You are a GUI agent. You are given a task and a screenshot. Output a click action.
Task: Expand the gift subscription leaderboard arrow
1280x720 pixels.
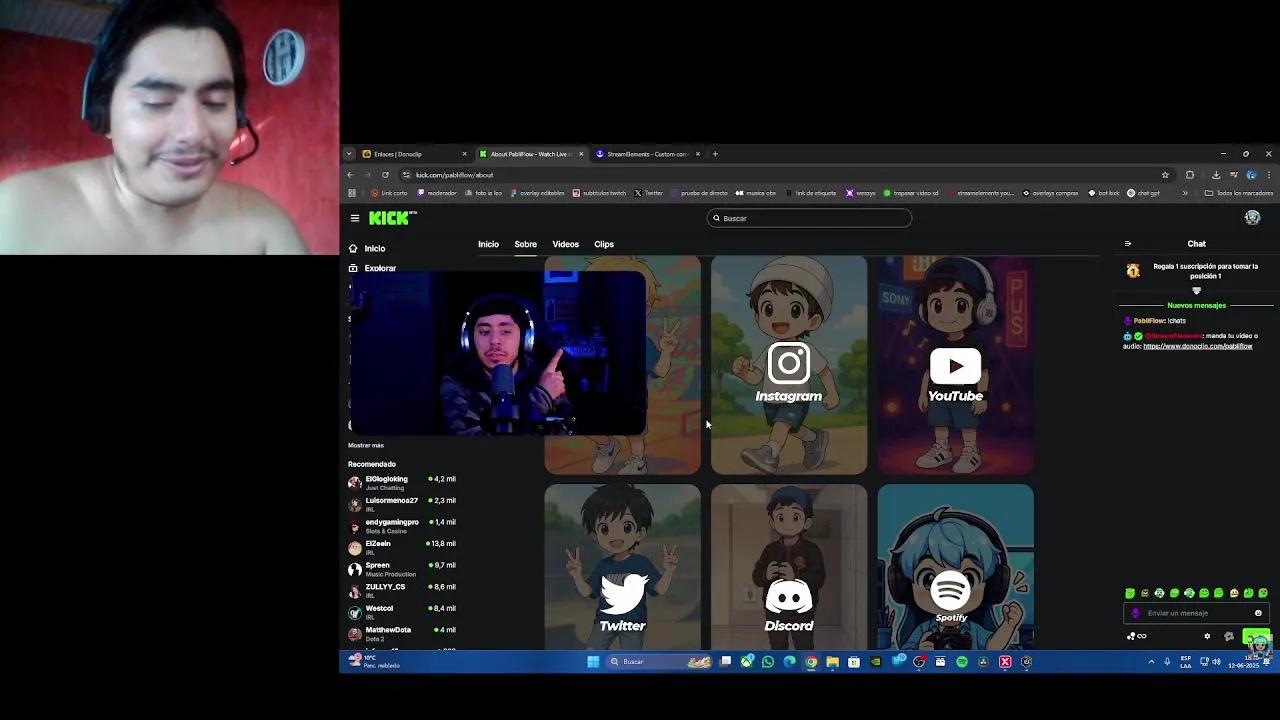click(x=1196, y=291)
